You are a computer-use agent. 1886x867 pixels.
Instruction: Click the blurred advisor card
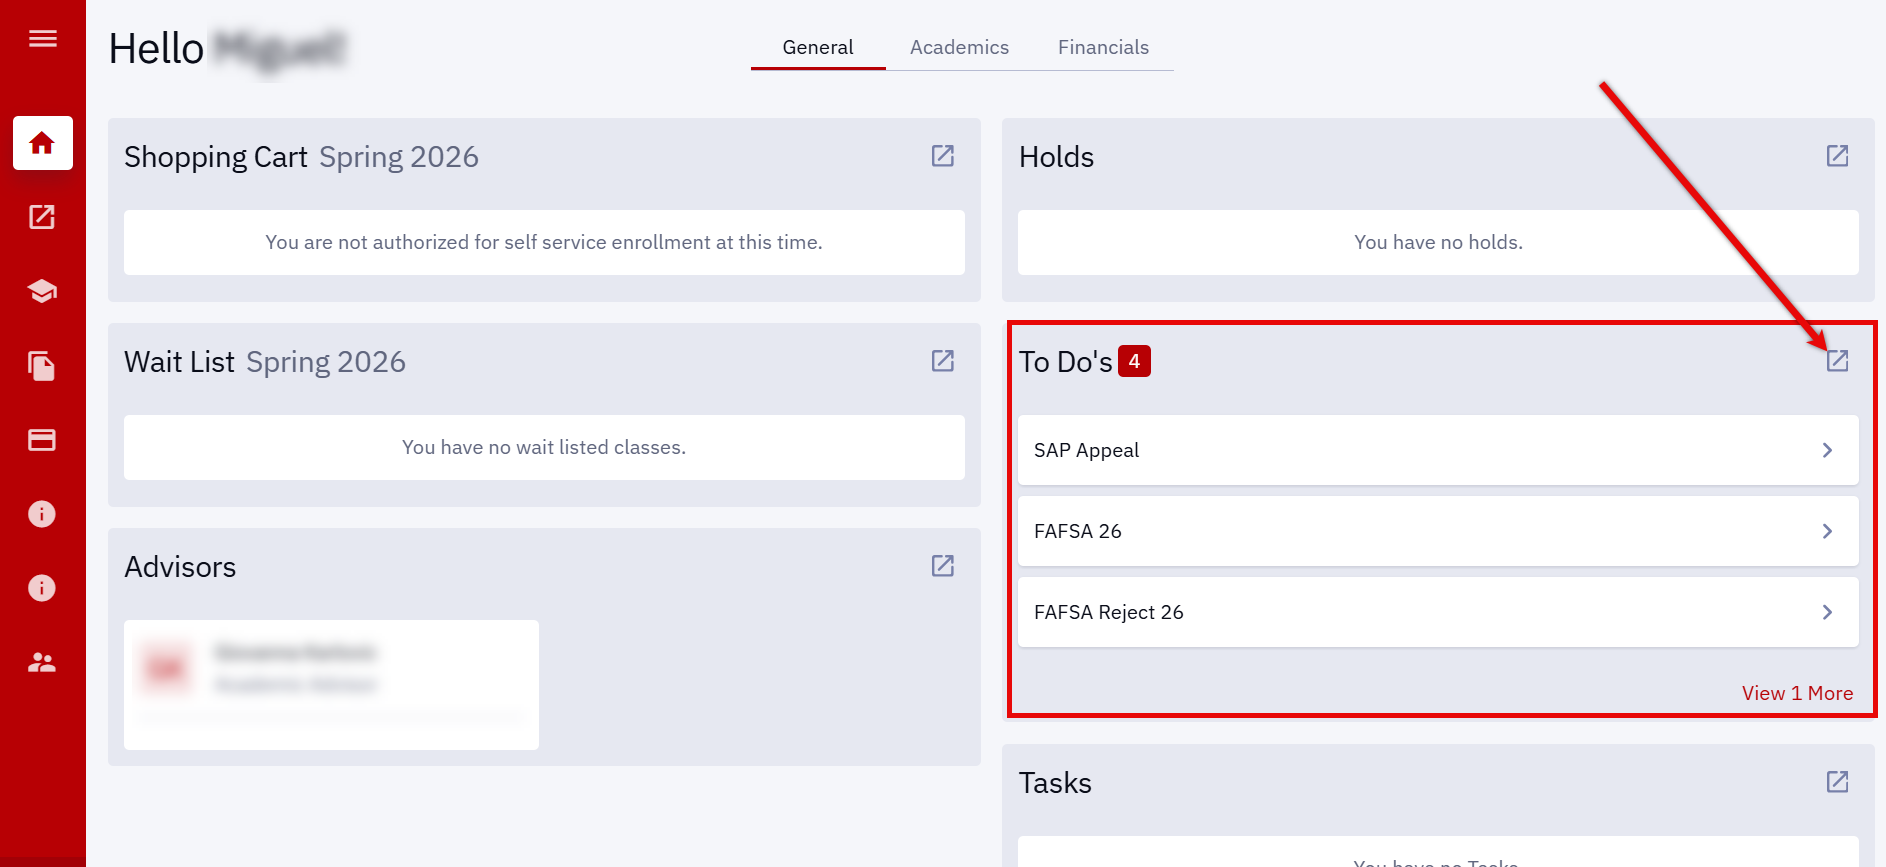(x=331, y=684)
